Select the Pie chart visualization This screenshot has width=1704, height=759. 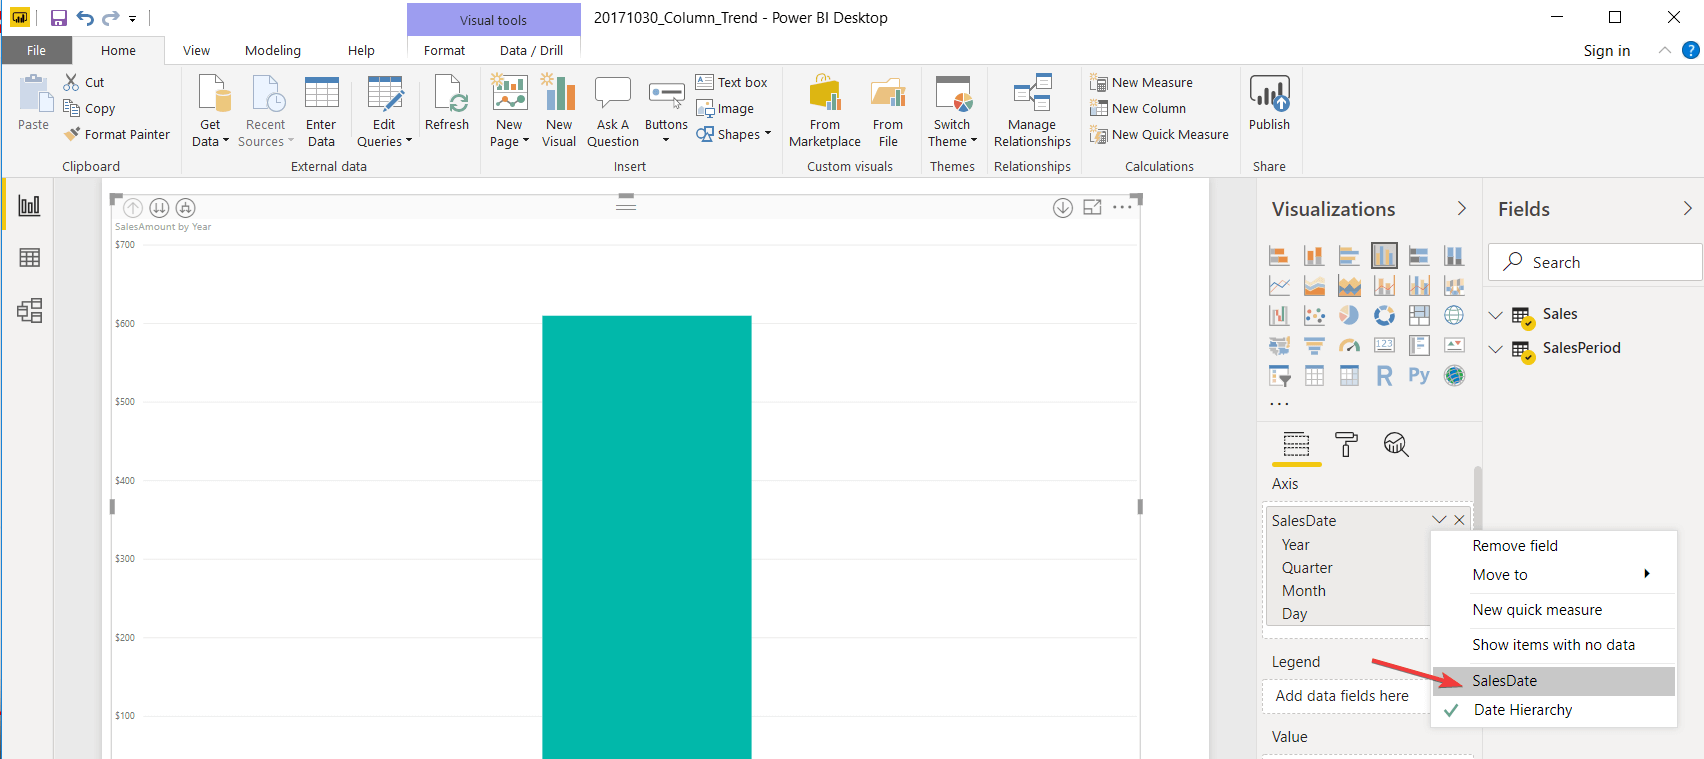pyautogui.click(x=1349, y=316)
